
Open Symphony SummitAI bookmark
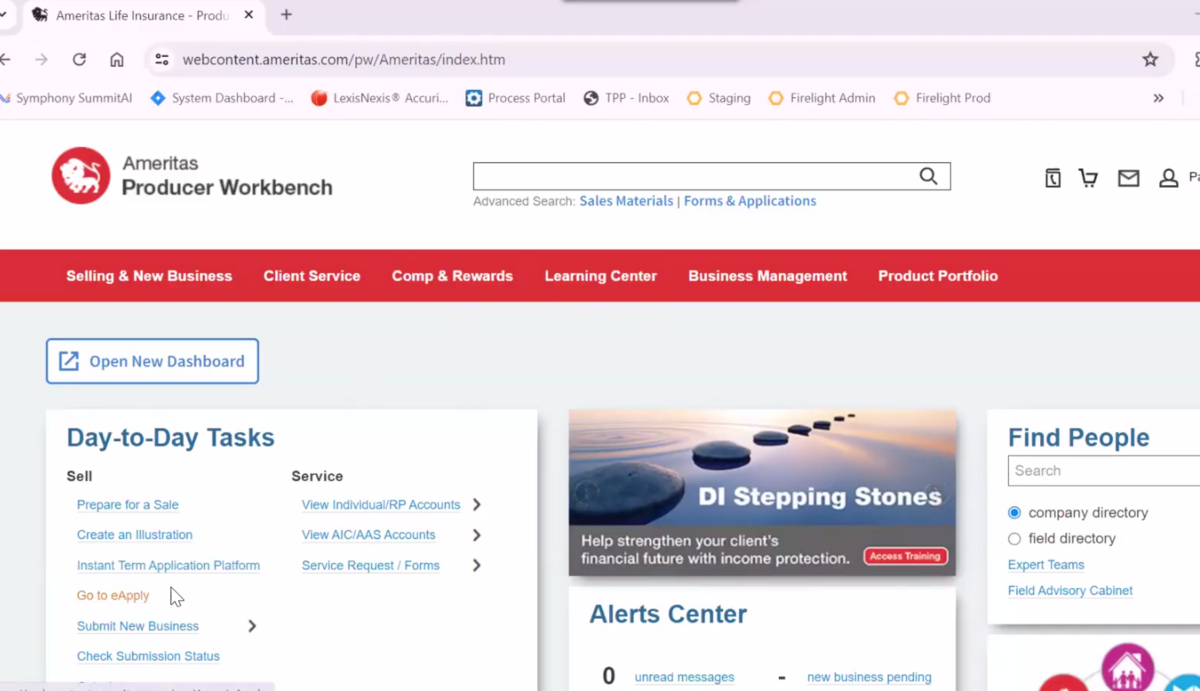tap(66, 98)
